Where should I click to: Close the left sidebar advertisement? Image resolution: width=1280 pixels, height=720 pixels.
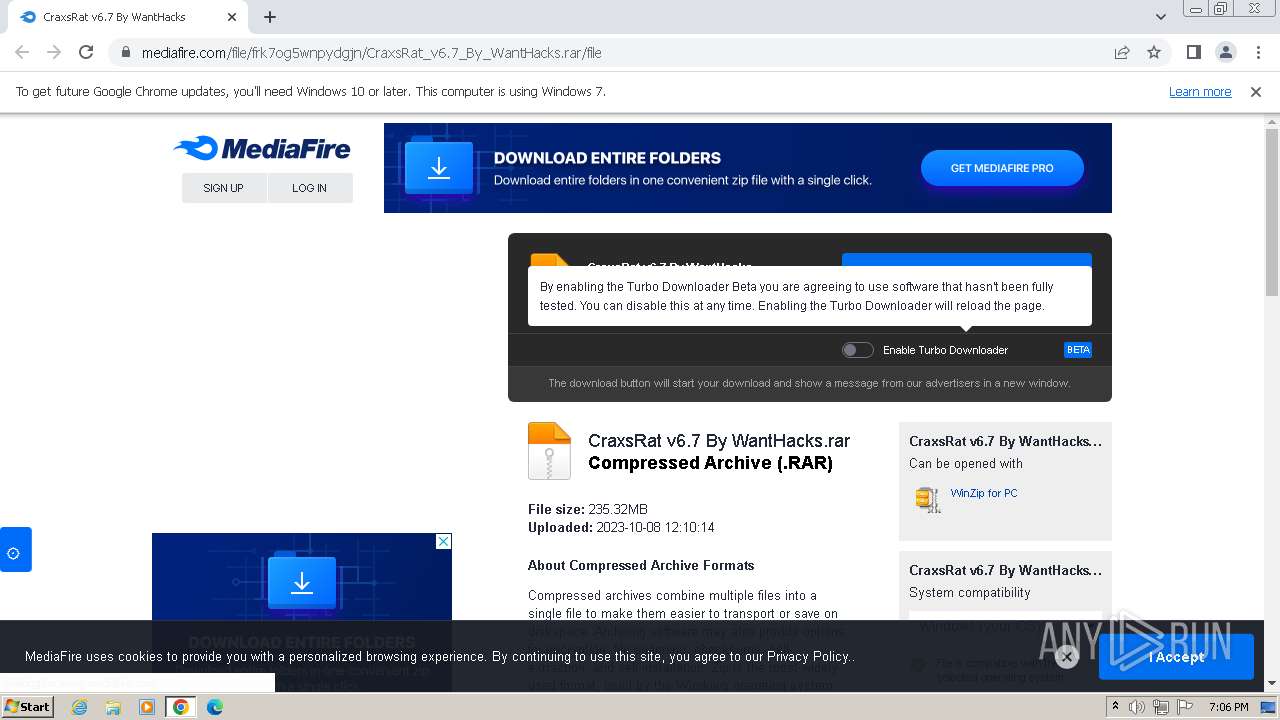(x=443, y=541)
